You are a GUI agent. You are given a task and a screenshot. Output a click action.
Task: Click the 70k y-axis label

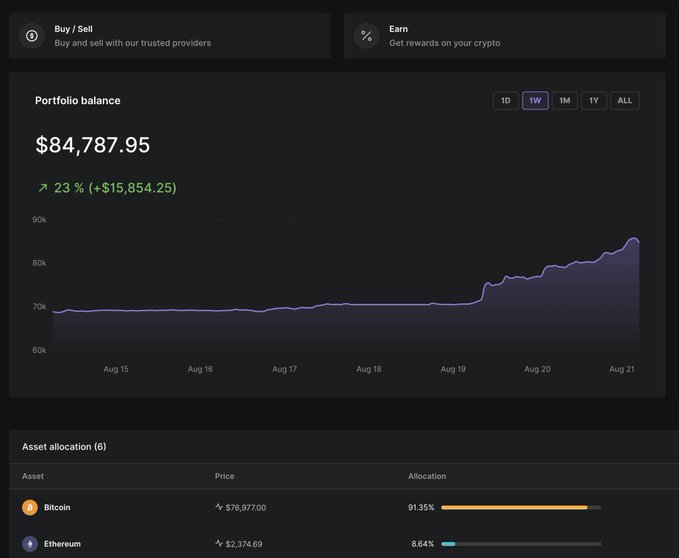coord(39,306)
